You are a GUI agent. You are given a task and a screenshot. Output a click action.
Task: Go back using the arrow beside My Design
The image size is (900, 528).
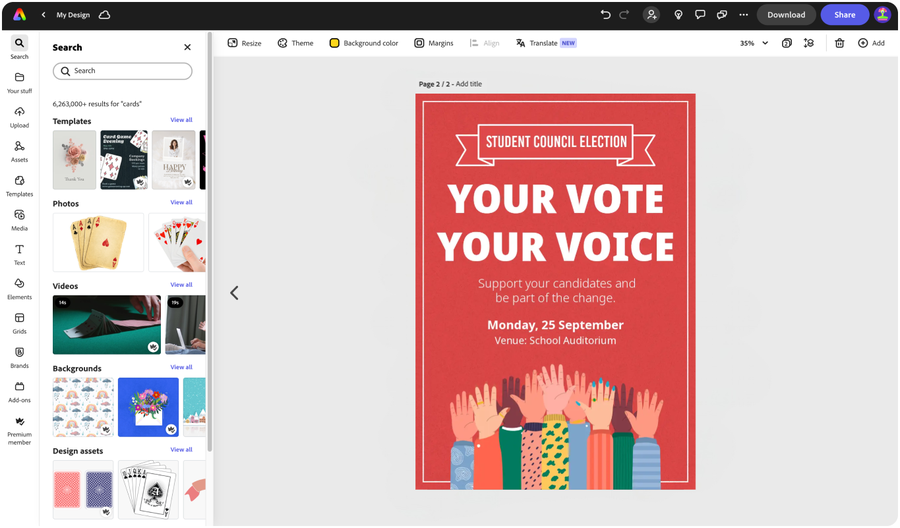[x=44, y=15]
